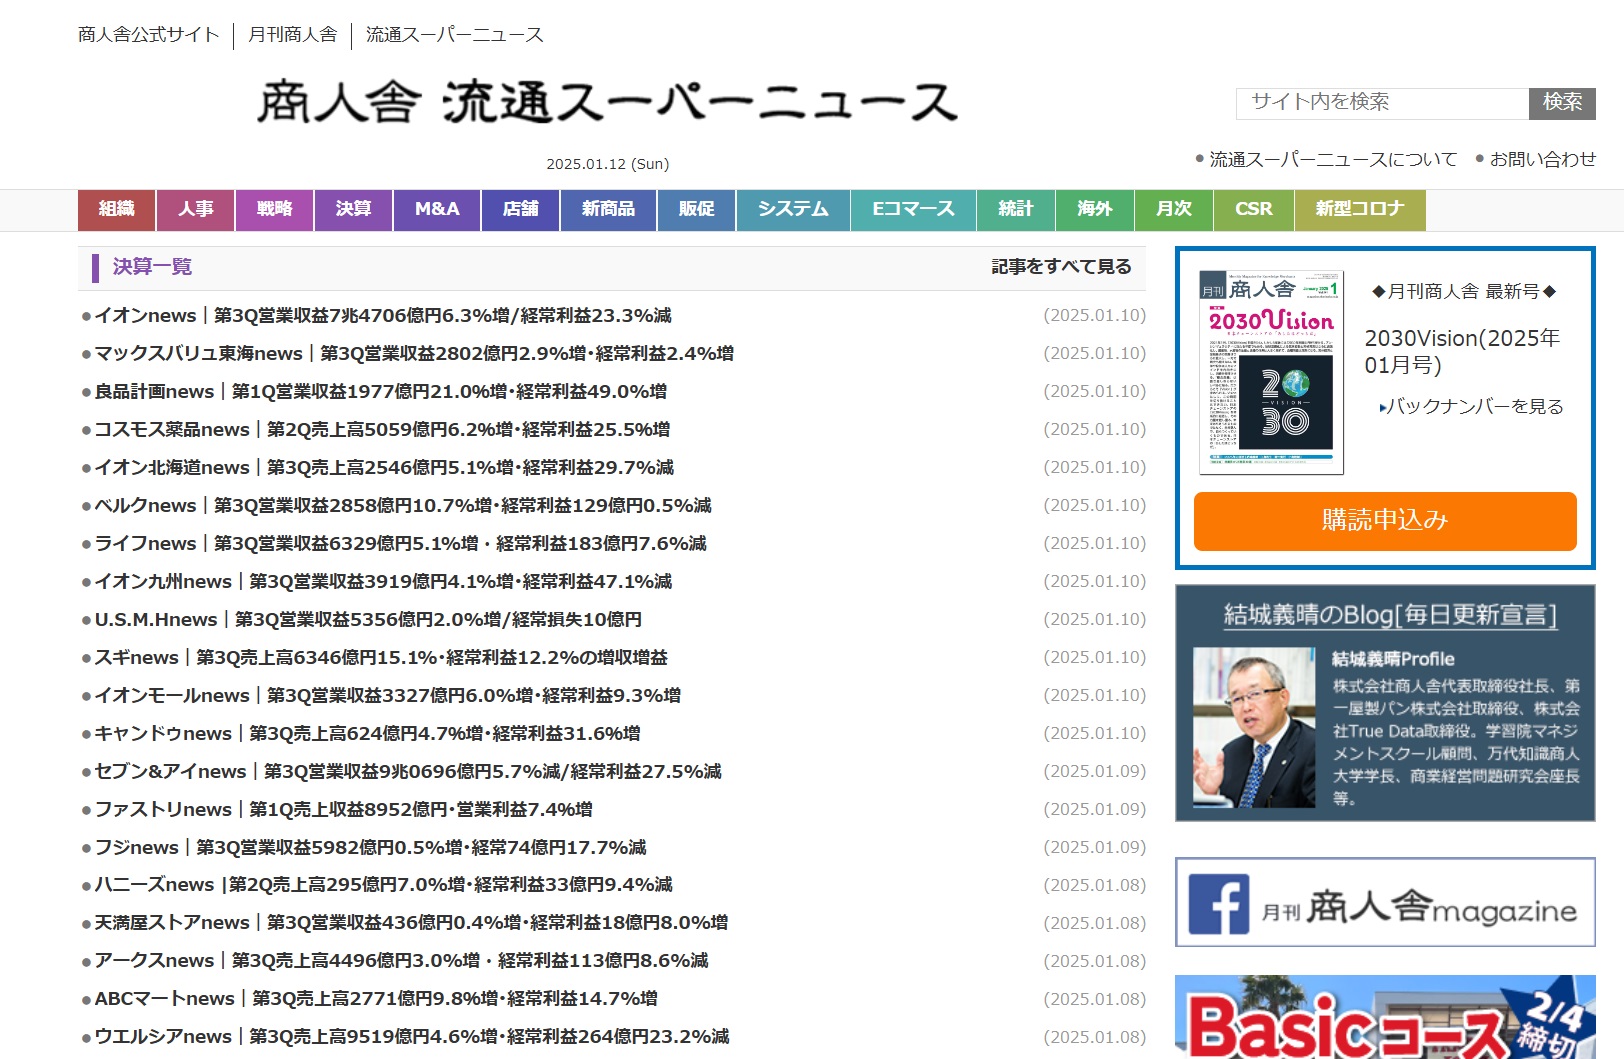Viewport: 1624px width, 1059px height.
Task: Open フジnews 第3Q article
Action: click(370, 848)
